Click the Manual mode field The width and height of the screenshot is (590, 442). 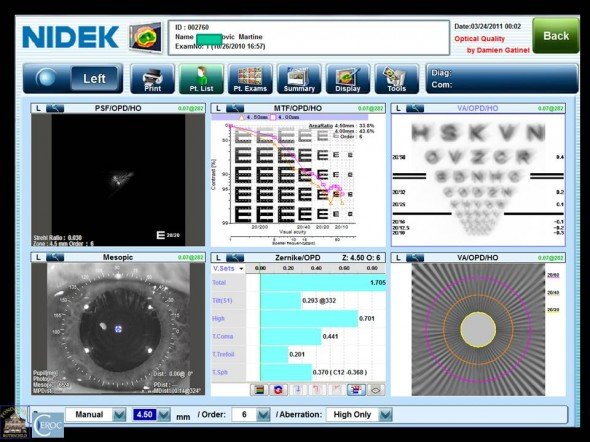click(x=89, y=415)
